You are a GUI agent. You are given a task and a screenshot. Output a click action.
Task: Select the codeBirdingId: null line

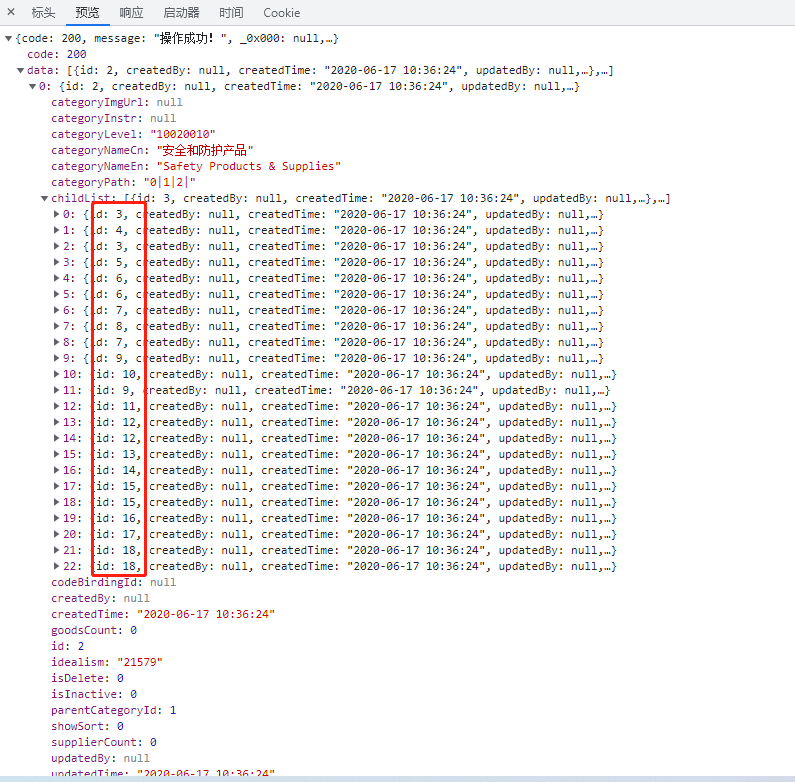pos(114,583)
